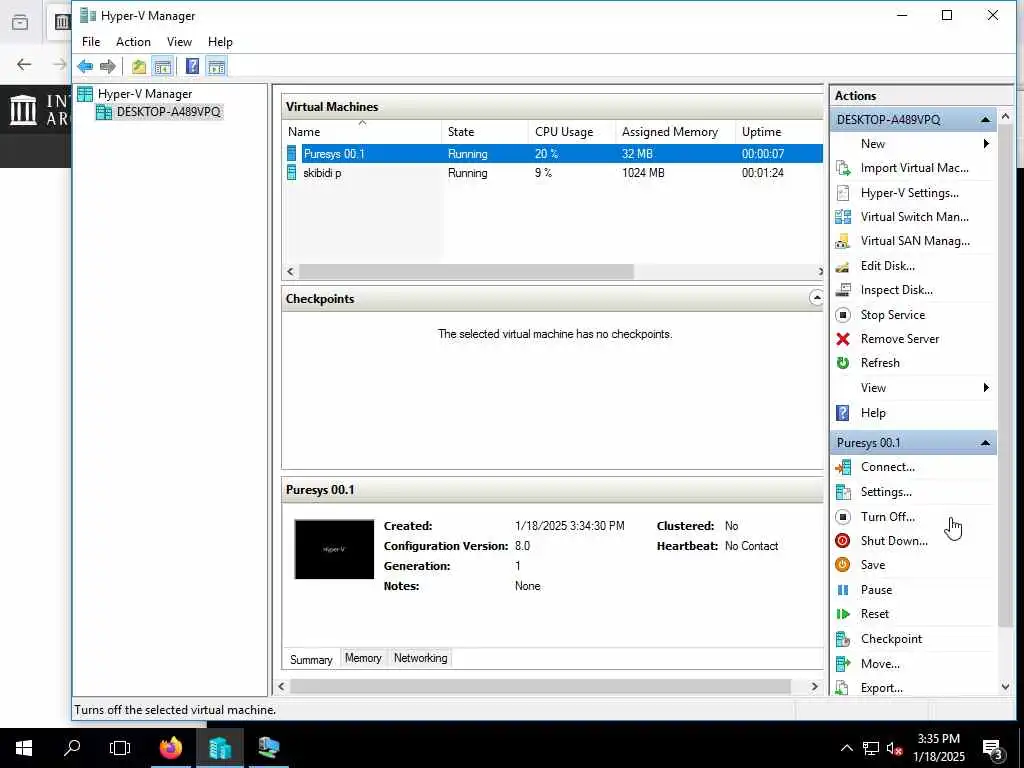This screenshot has height=768, width=1024.
Task: Open Task View from the taskbar
Action: point(120,748)
